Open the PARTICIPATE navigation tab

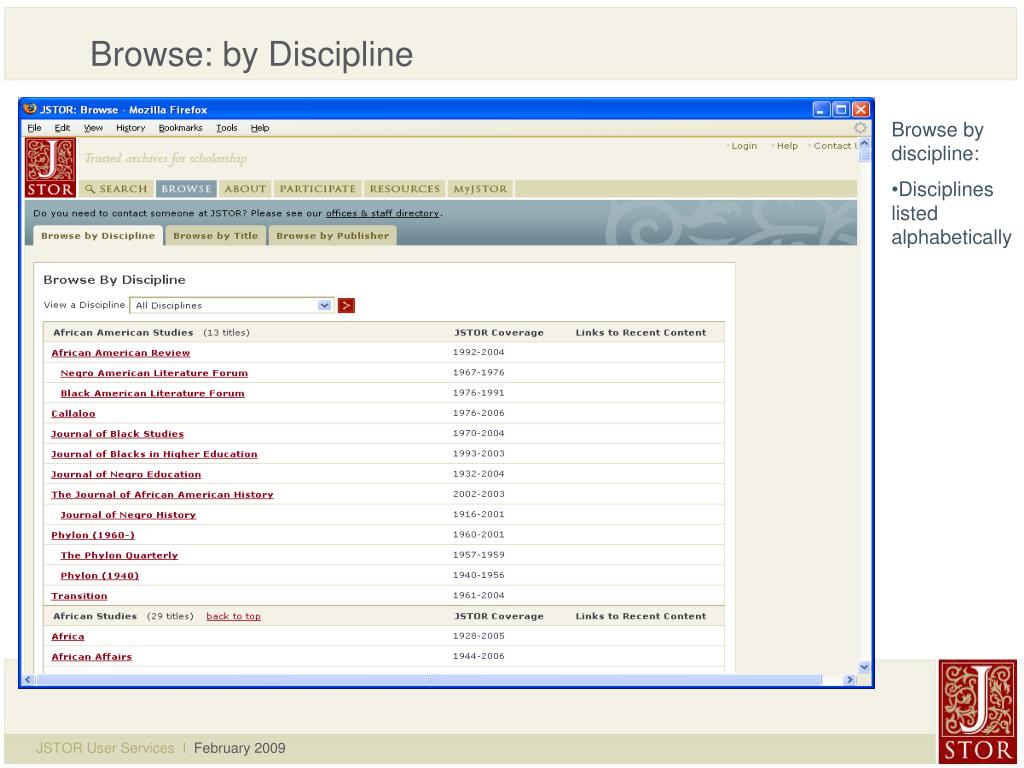[317, 189]
